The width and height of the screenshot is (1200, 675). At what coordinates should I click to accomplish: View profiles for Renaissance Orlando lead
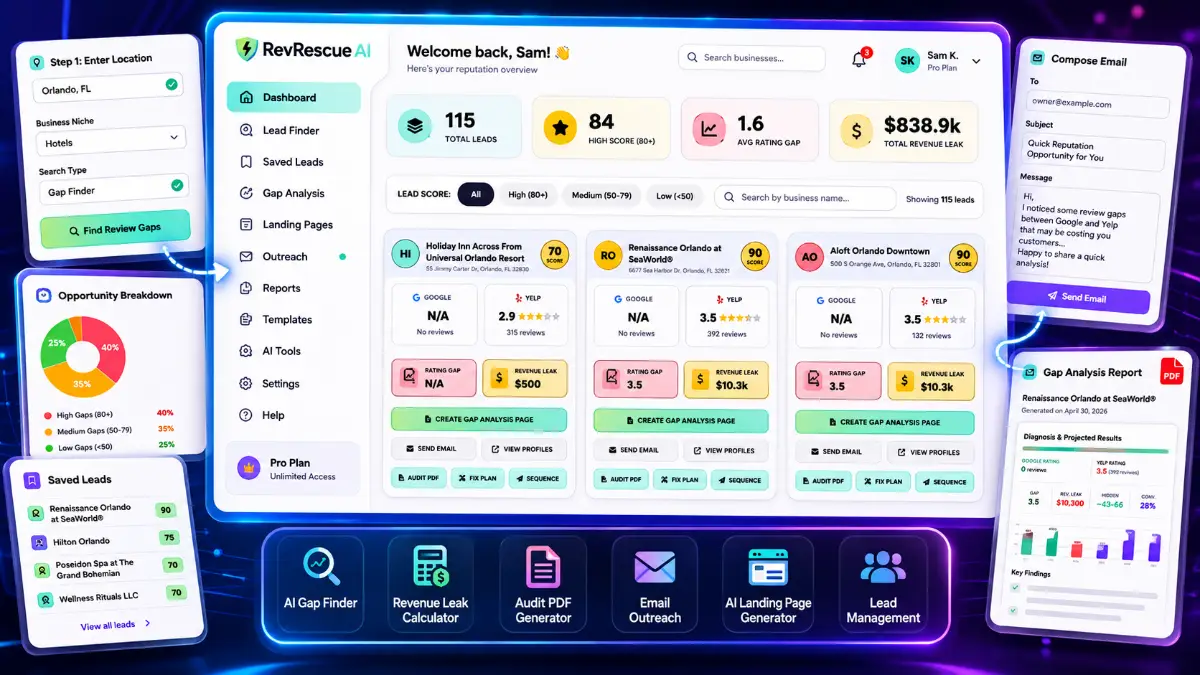point(726,450)
